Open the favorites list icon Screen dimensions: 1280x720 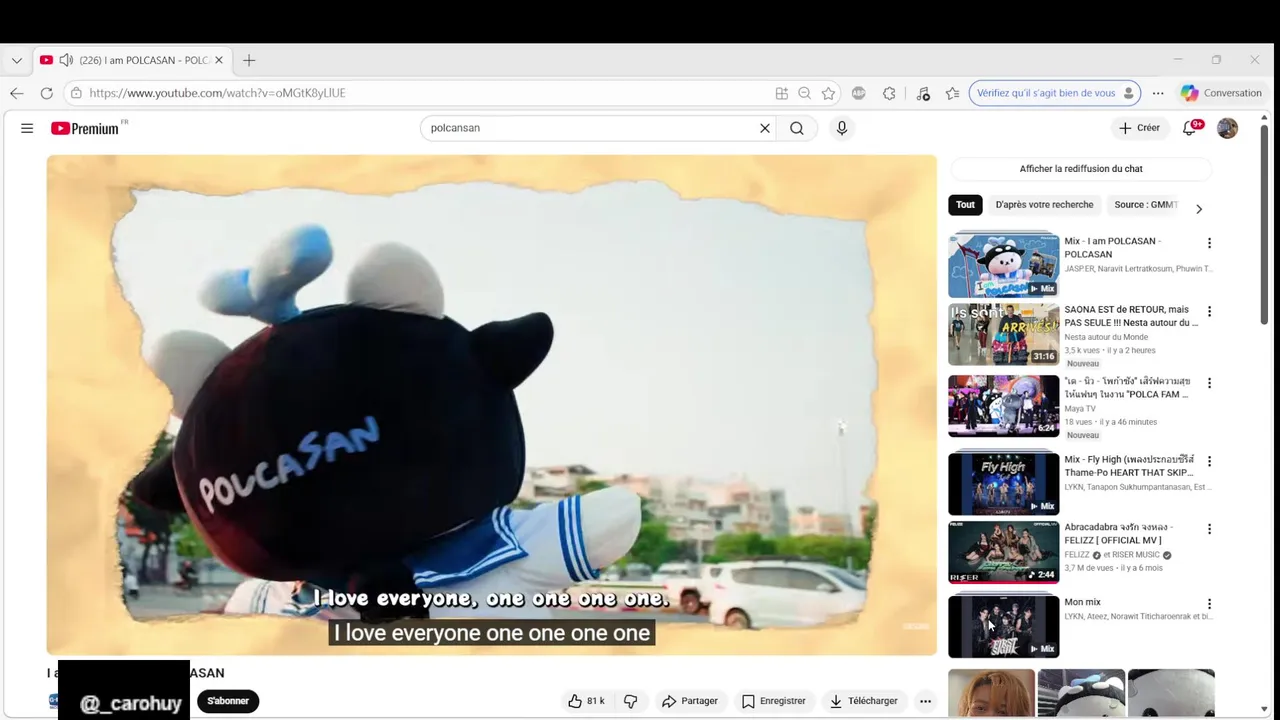point(953,93)
